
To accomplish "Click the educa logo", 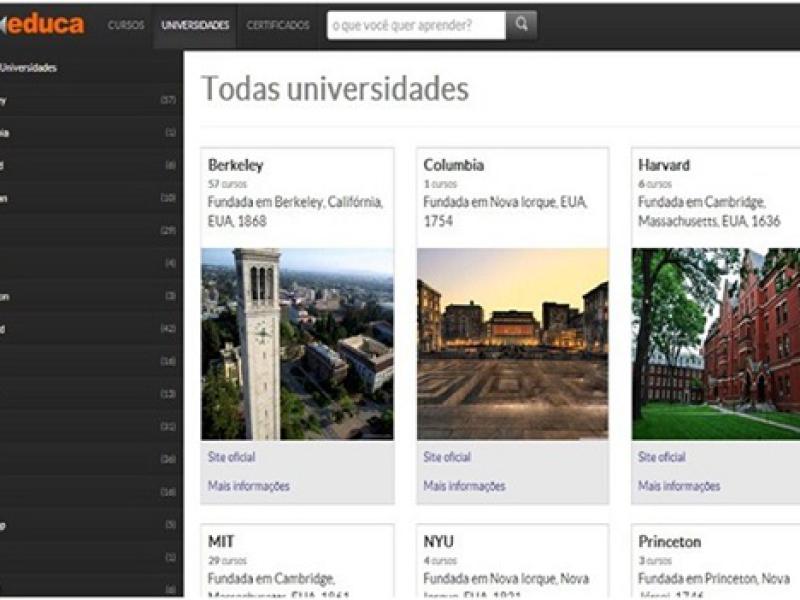I will (x=44, y=25).
